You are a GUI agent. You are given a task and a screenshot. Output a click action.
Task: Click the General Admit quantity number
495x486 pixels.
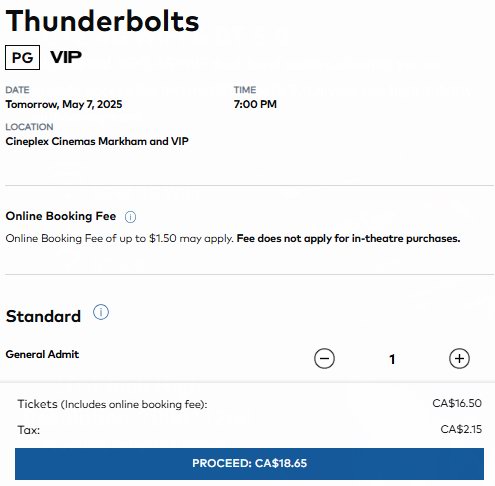392,359
